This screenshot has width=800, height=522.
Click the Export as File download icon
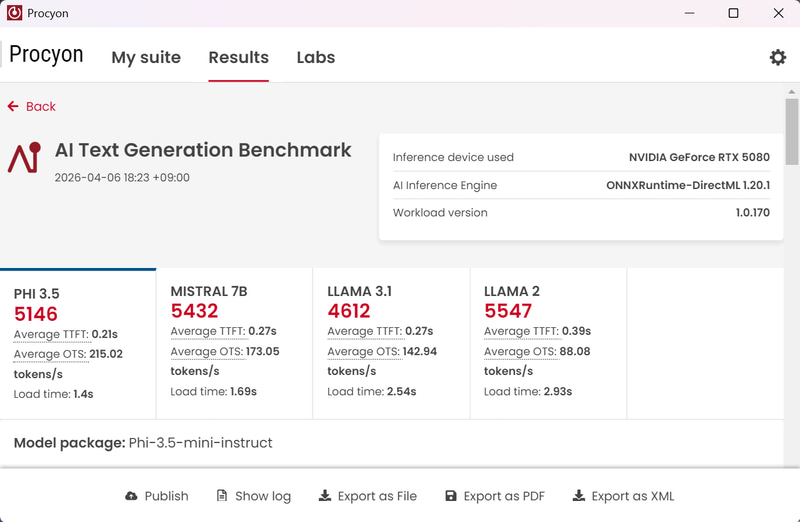[x=324, y=496]
